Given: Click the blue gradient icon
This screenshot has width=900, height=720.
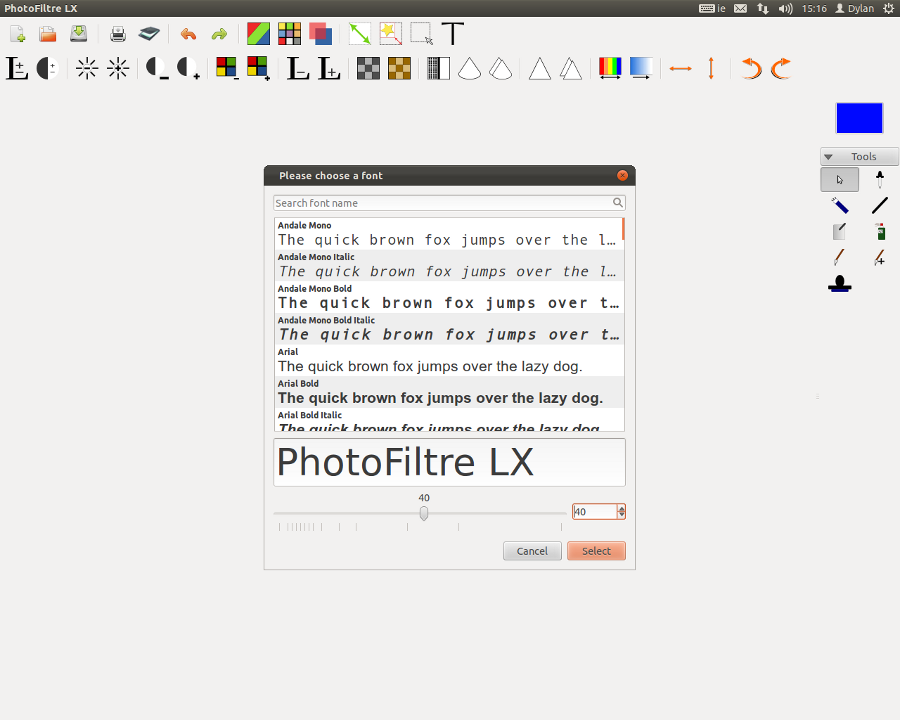Looking at the screenshot, I should tap(641, 68).
